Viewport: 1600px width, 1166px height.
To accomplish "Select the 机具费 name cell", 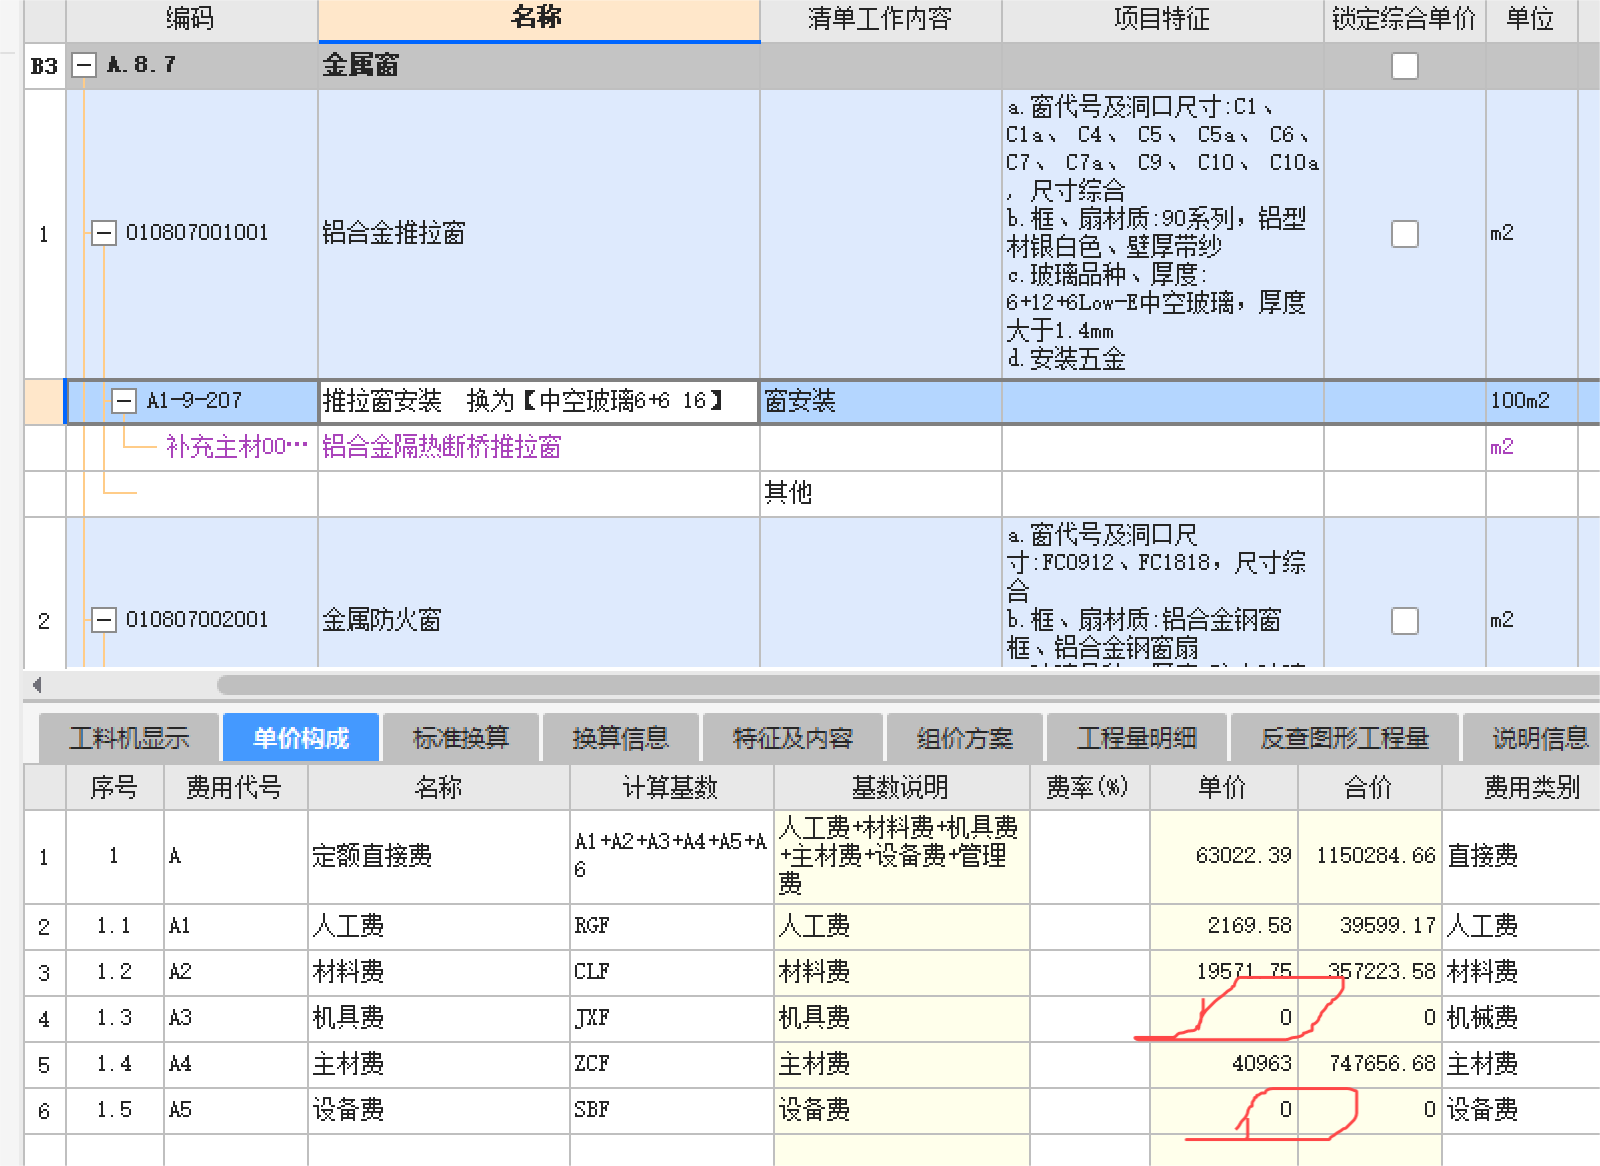I will click(x=439, y=1019).
